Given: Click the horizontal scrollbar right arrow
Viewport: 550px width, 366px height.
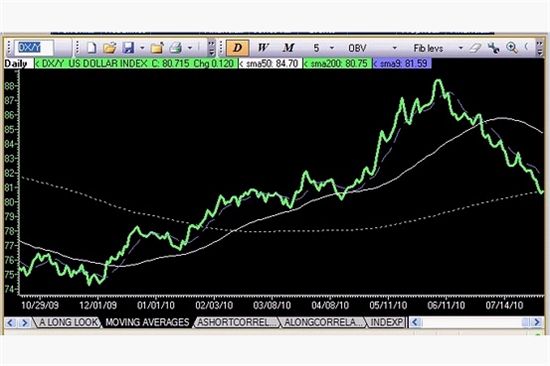Looking at the screenshot, I should click(x=537, y=322).
